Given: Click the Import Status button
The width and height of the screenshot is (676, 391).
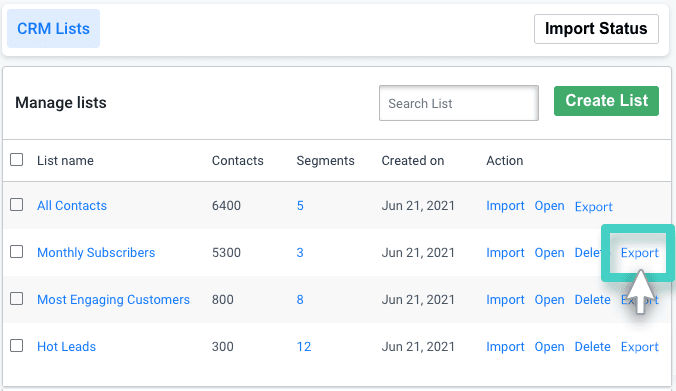Looking at the screenshot, I should coord(596,29).
